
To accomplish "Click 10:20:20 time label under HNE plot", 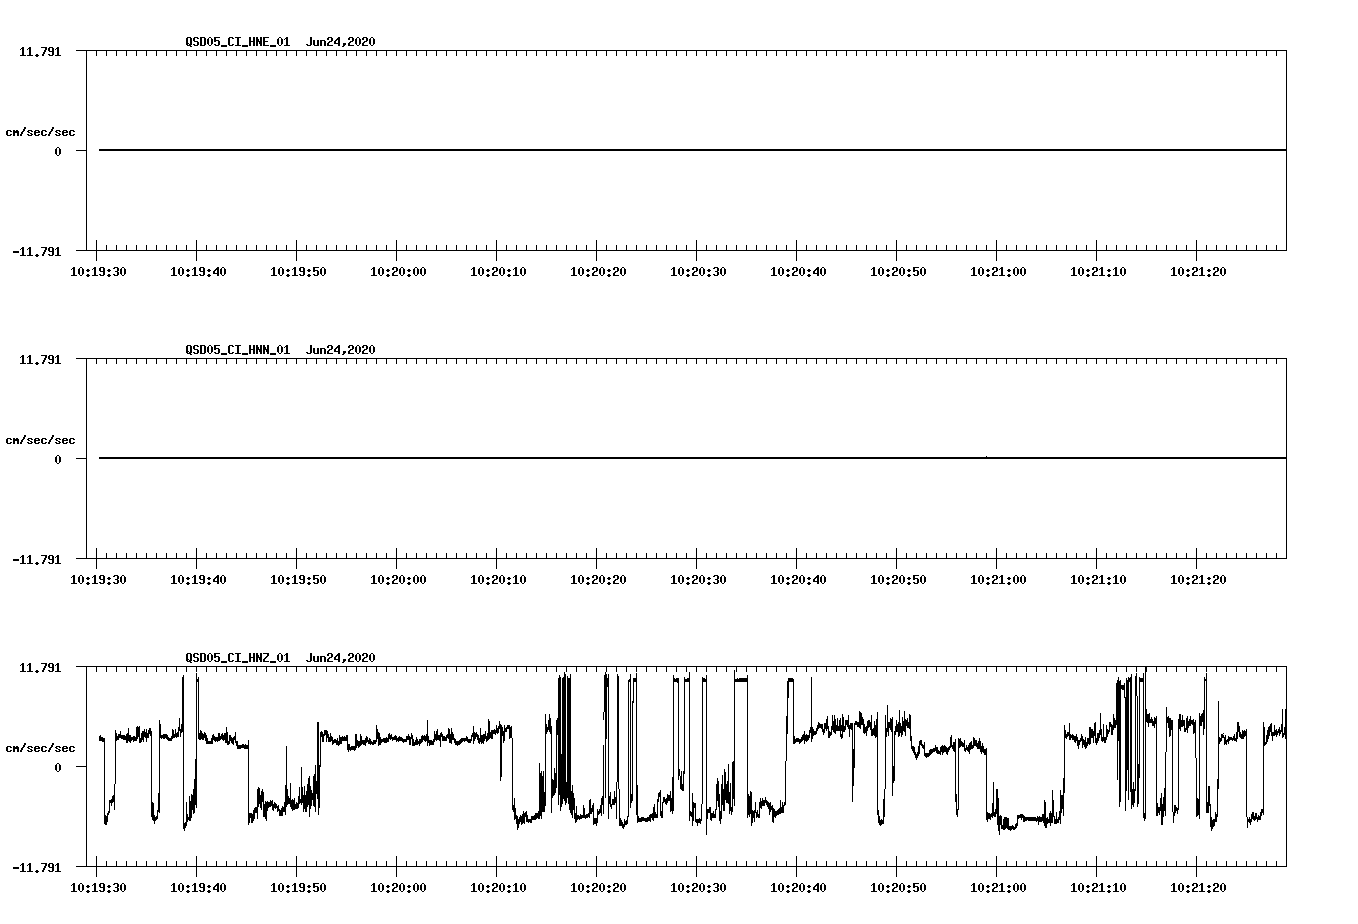I will (x=598, y=271).
